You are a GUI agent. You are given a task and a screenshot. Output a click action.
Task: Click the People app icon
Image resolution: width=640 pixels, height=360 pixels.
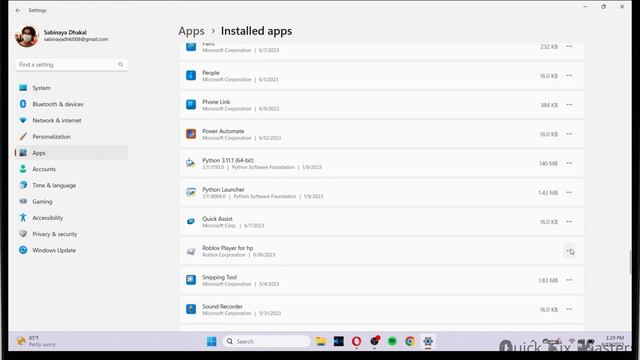pyautogui.click(x=191, y=76)
